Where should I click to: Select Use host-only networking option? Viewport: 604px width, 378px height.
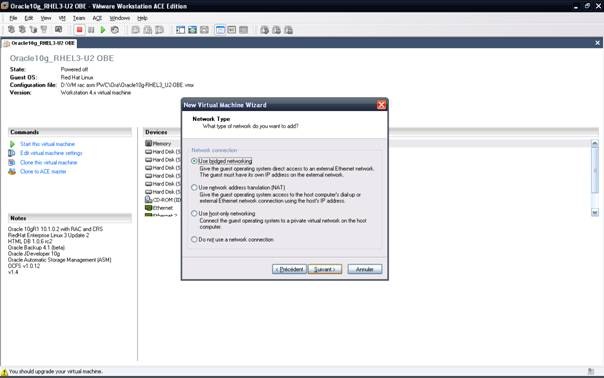click(x=195, y=213)
